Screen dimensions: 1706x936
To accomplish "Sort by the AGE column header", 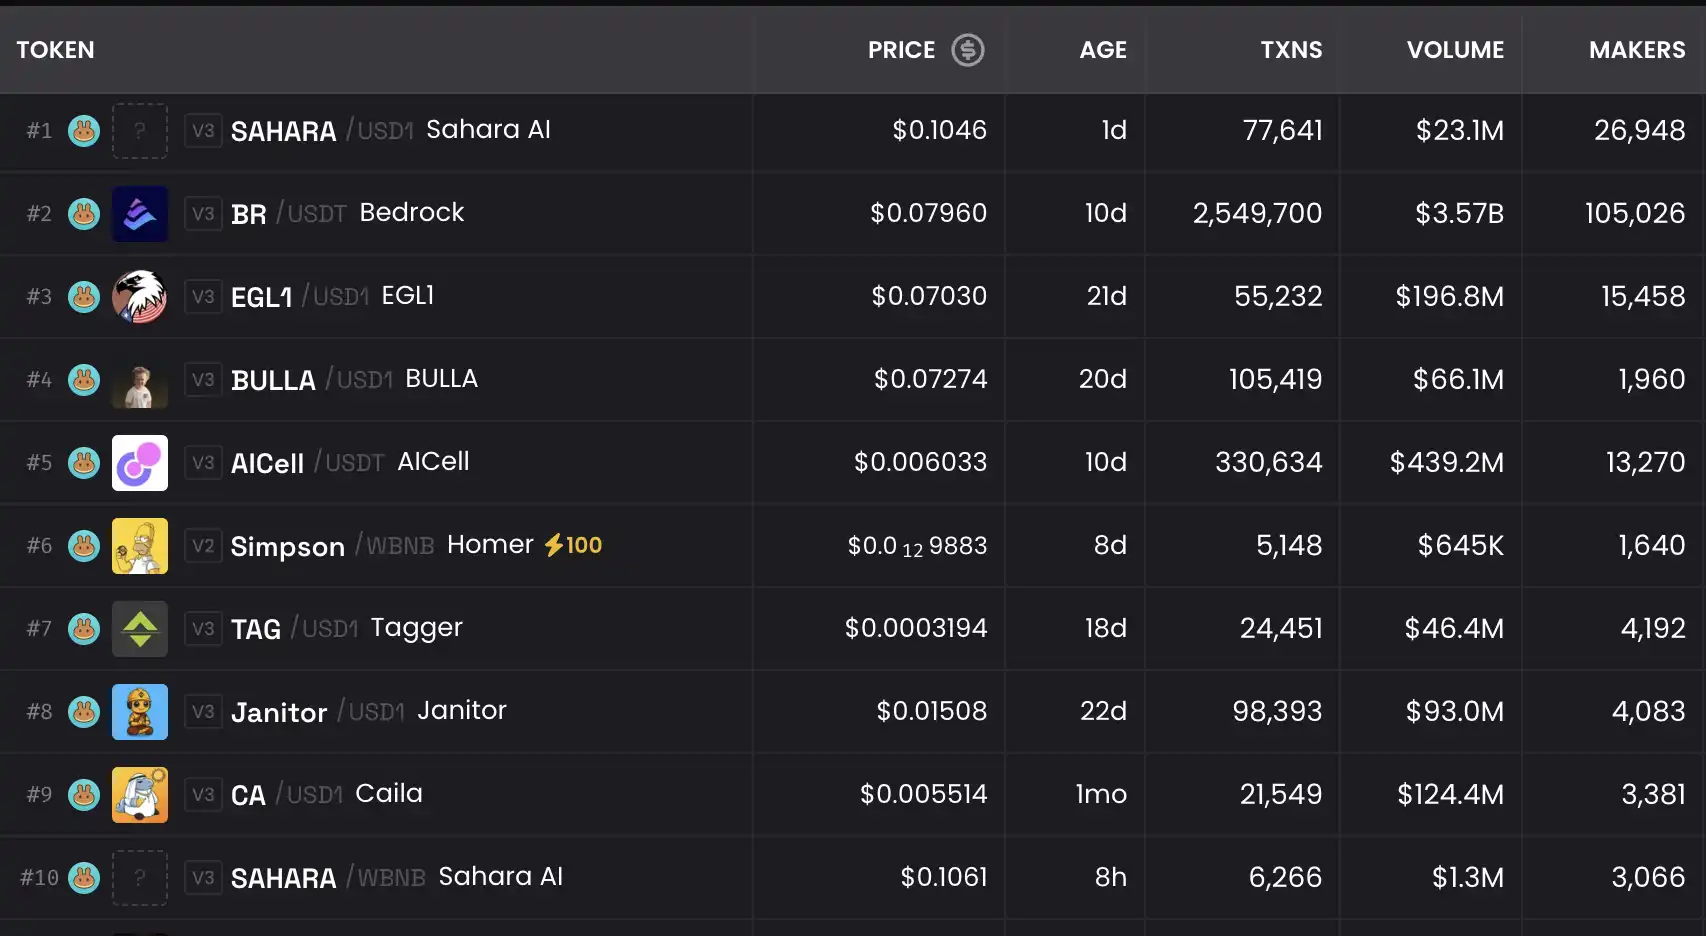I will [1103, 50].
